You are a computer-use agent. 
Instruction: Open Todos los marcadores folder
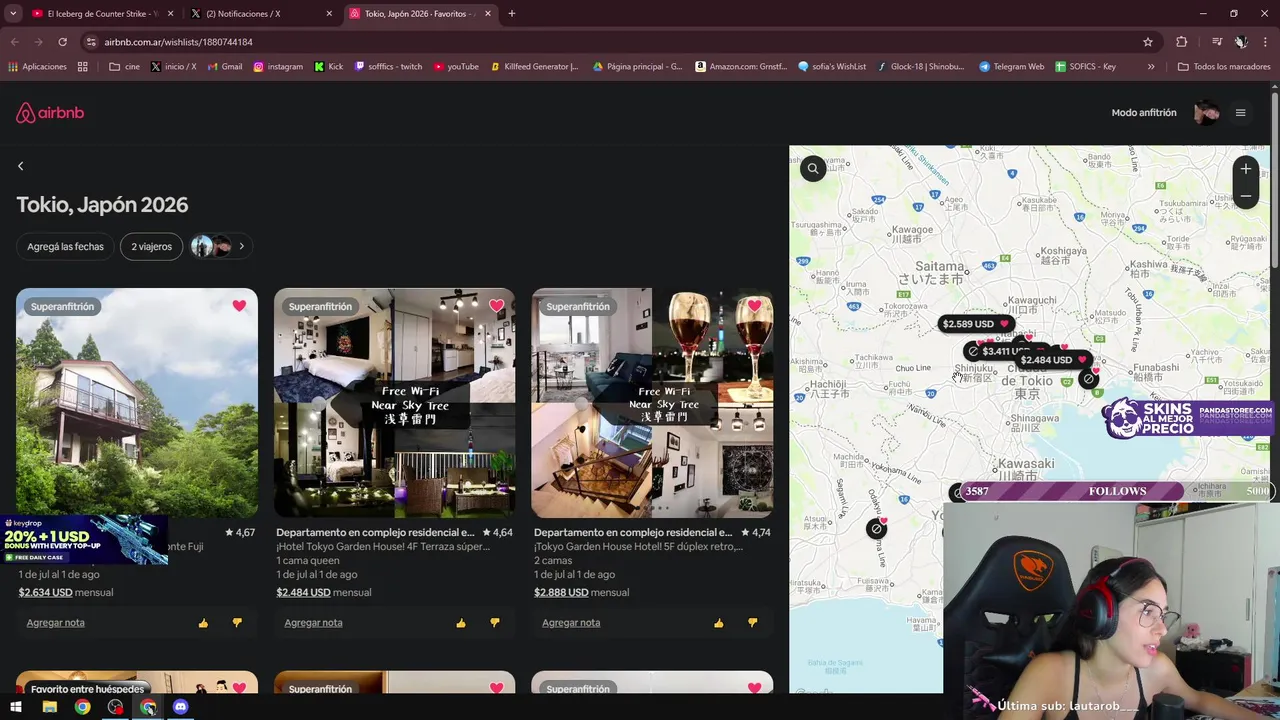pos(1225,67)
